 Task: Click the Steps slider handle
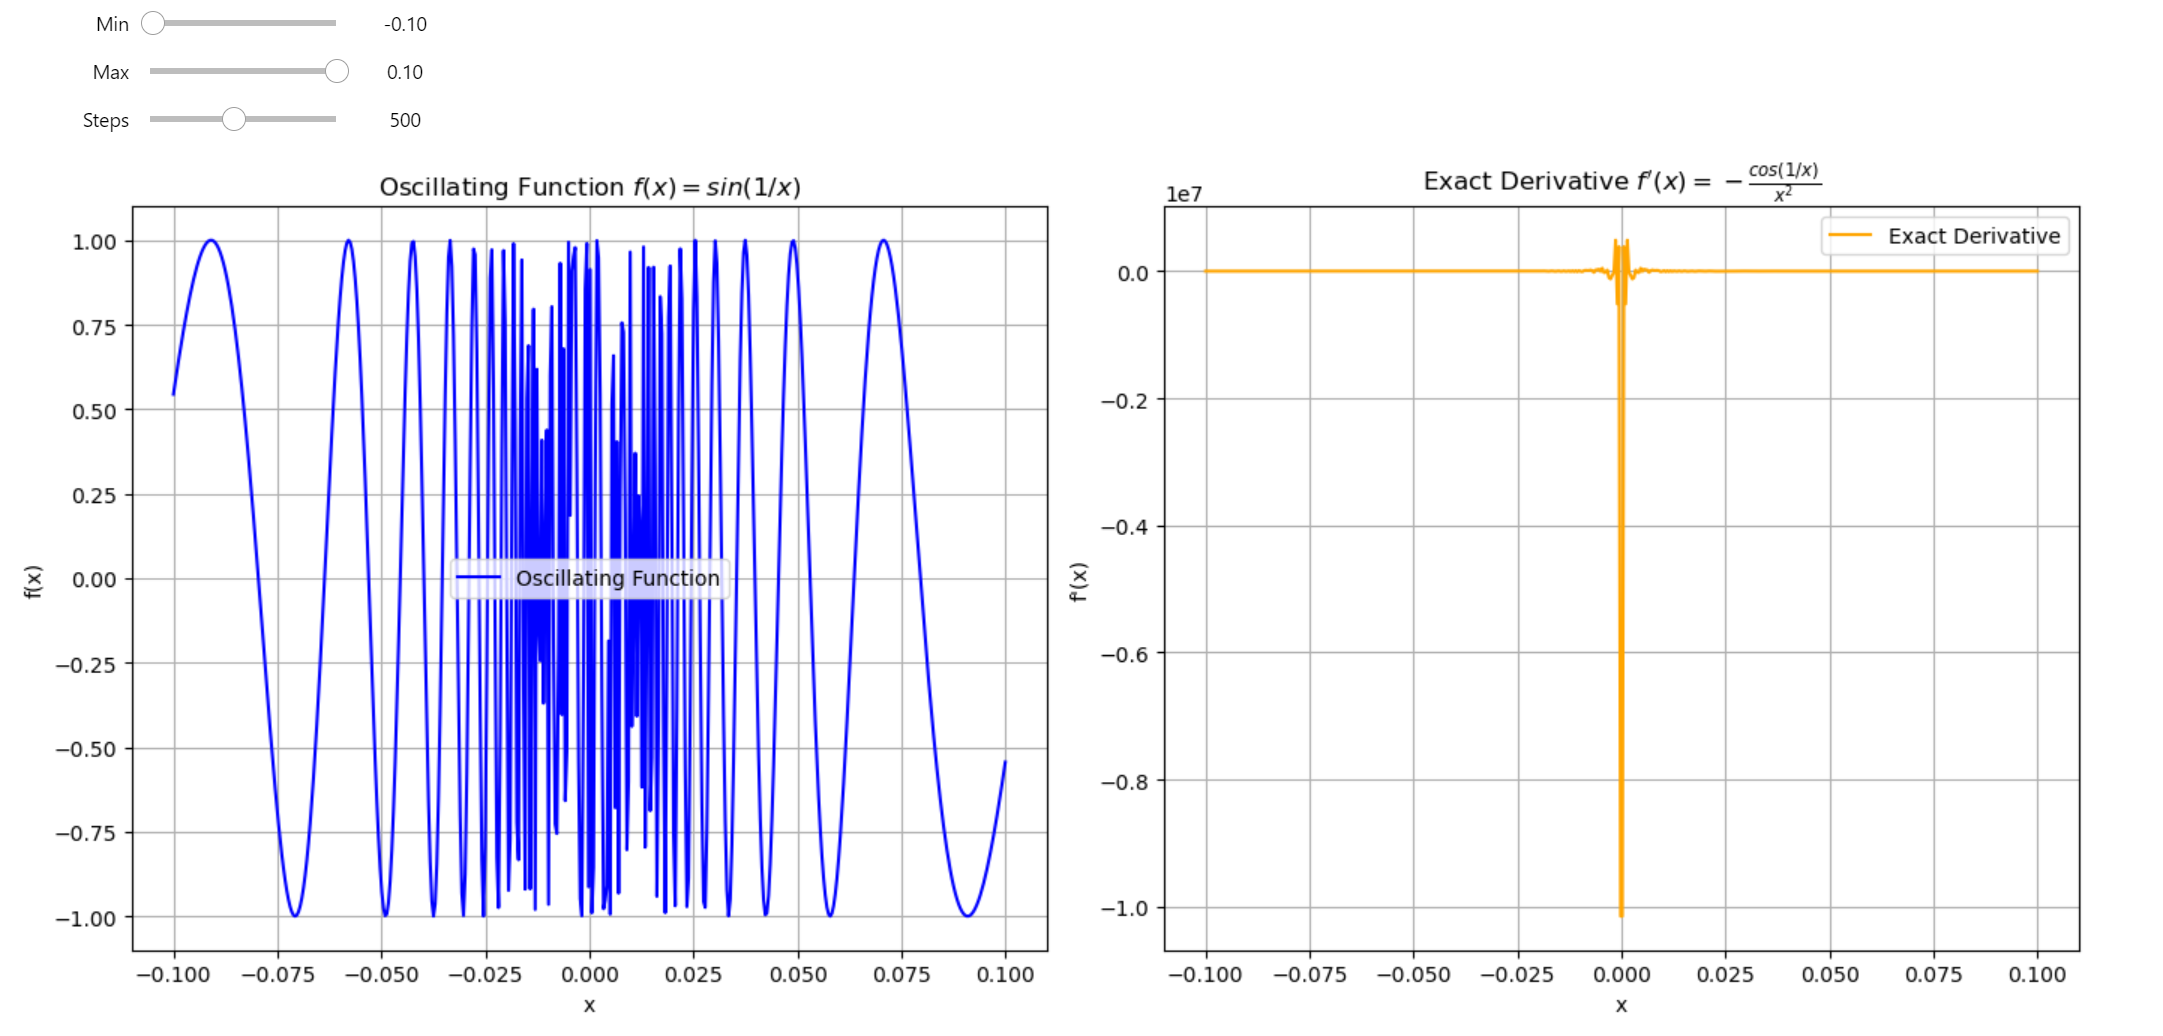click(233, 119)
